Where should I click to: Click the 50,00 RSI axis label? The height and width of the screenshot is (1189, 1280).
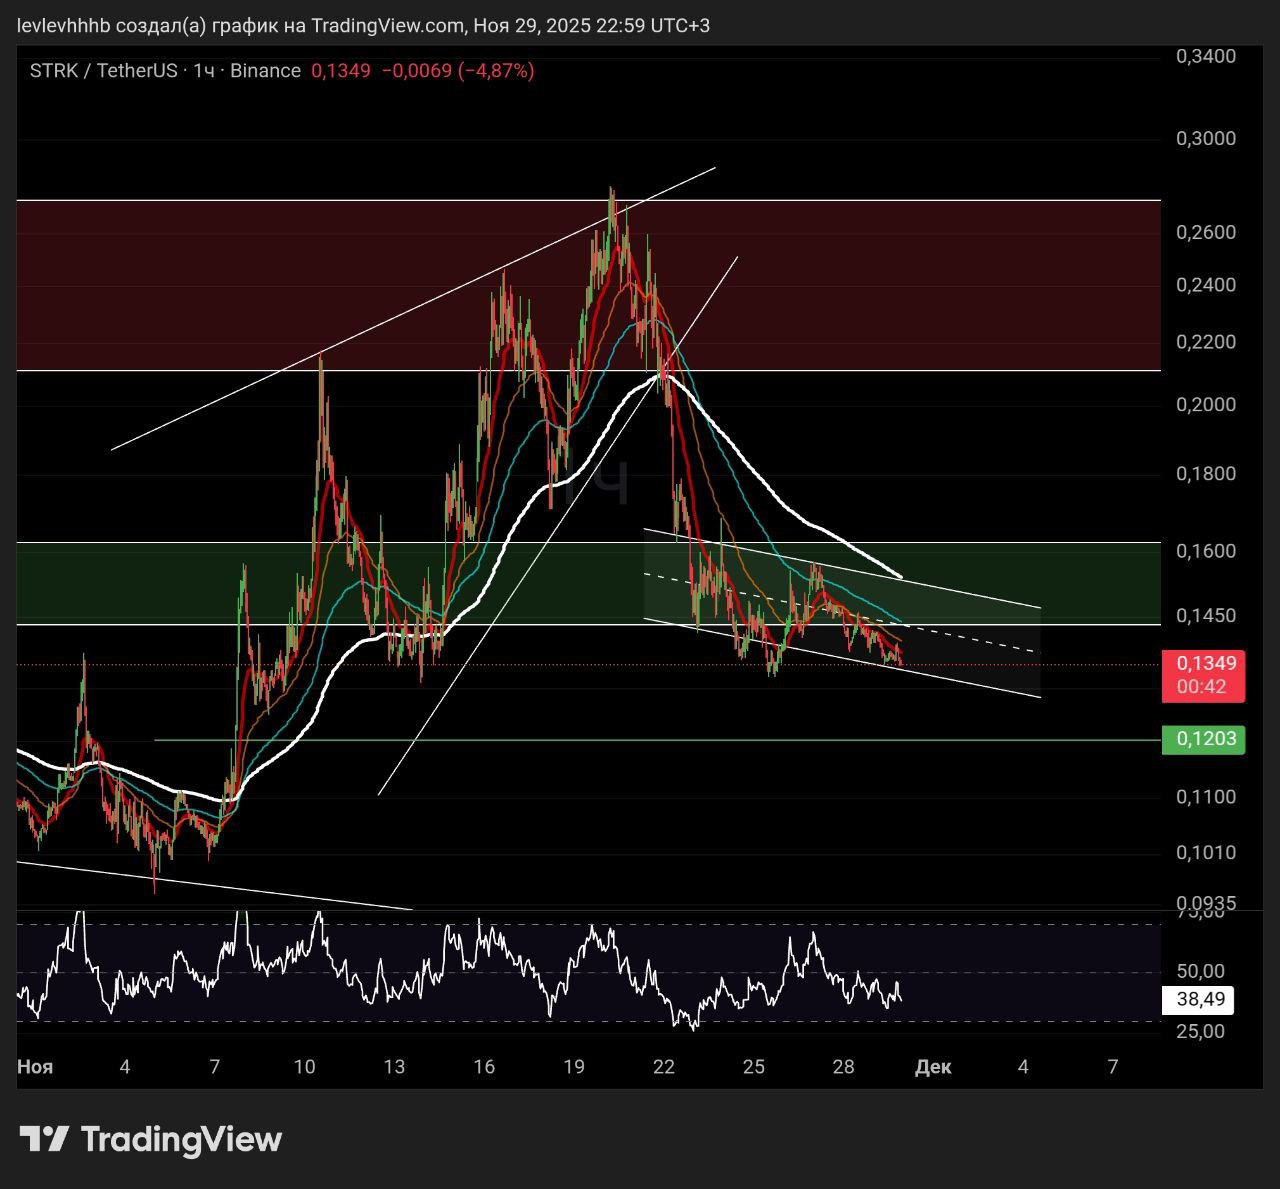click(x=1200, y=971)
